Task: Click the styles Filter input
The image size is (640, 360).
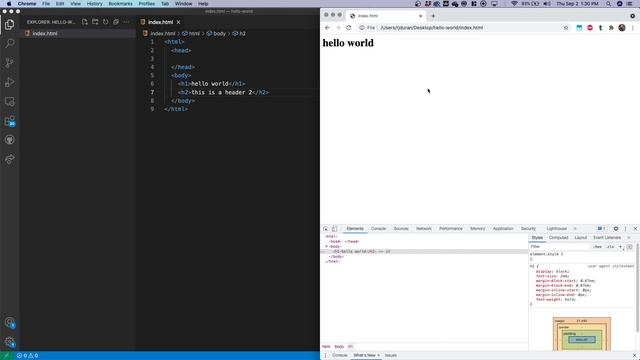Action: [559, 247]
